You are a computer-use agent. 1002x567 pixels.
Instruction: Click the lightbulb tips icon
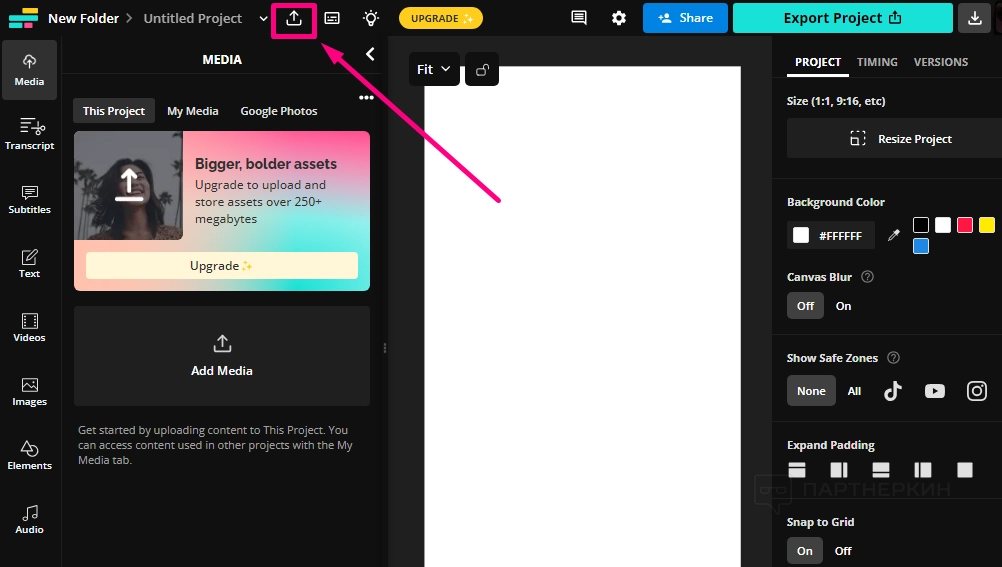(x=371, y=19)
